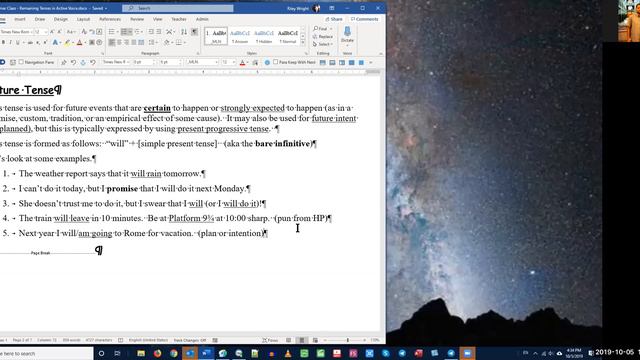
Task: Click the Share button
Action: coord(334,19)
